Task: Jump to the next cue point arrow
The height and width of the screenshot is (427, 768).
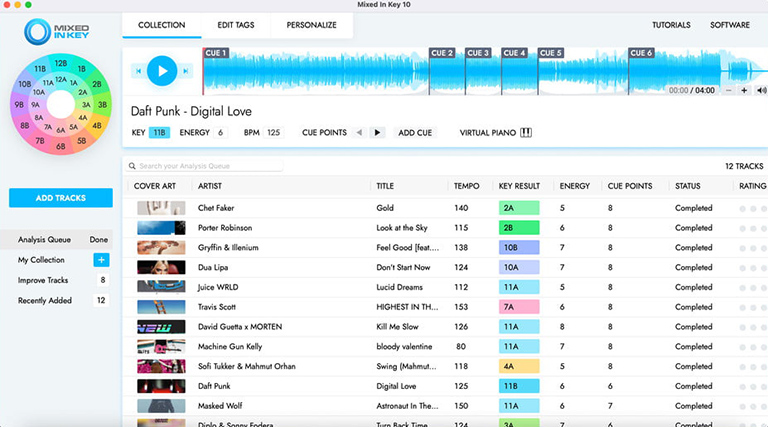Action: click(377, 132)
